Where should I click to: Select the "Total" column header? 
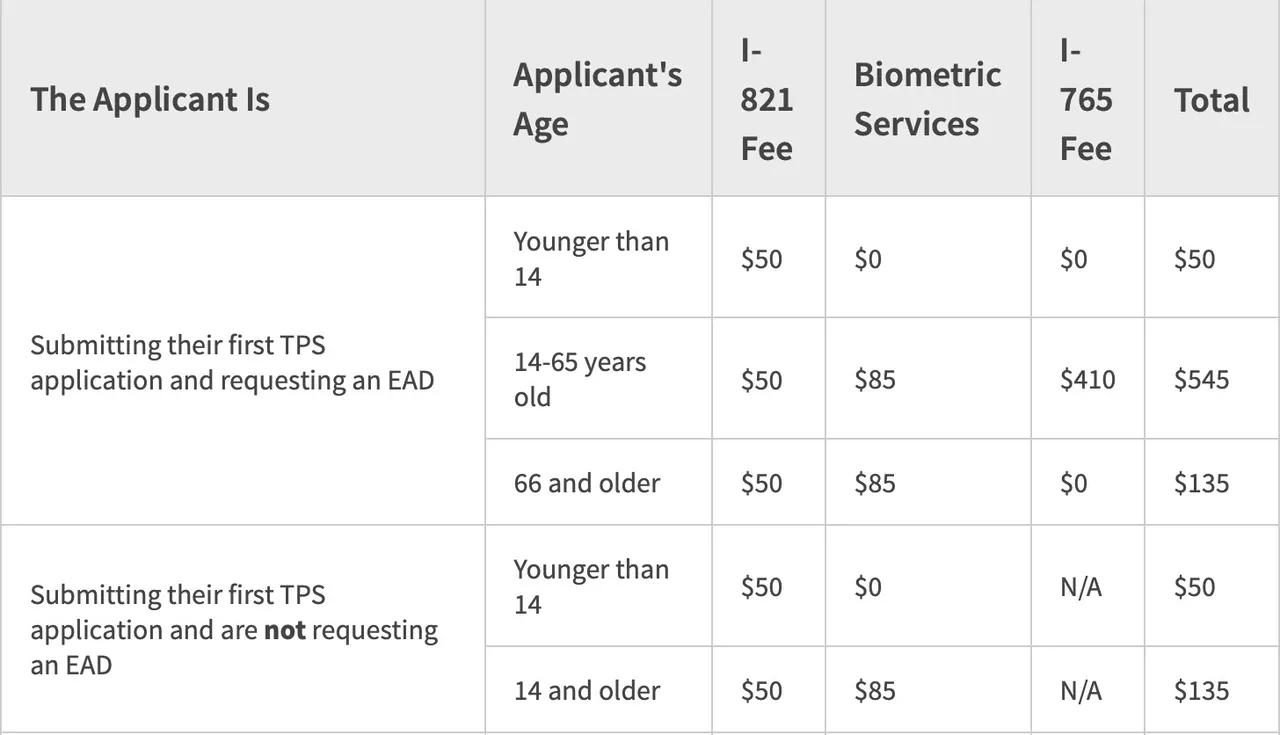tap(1211, 99)
